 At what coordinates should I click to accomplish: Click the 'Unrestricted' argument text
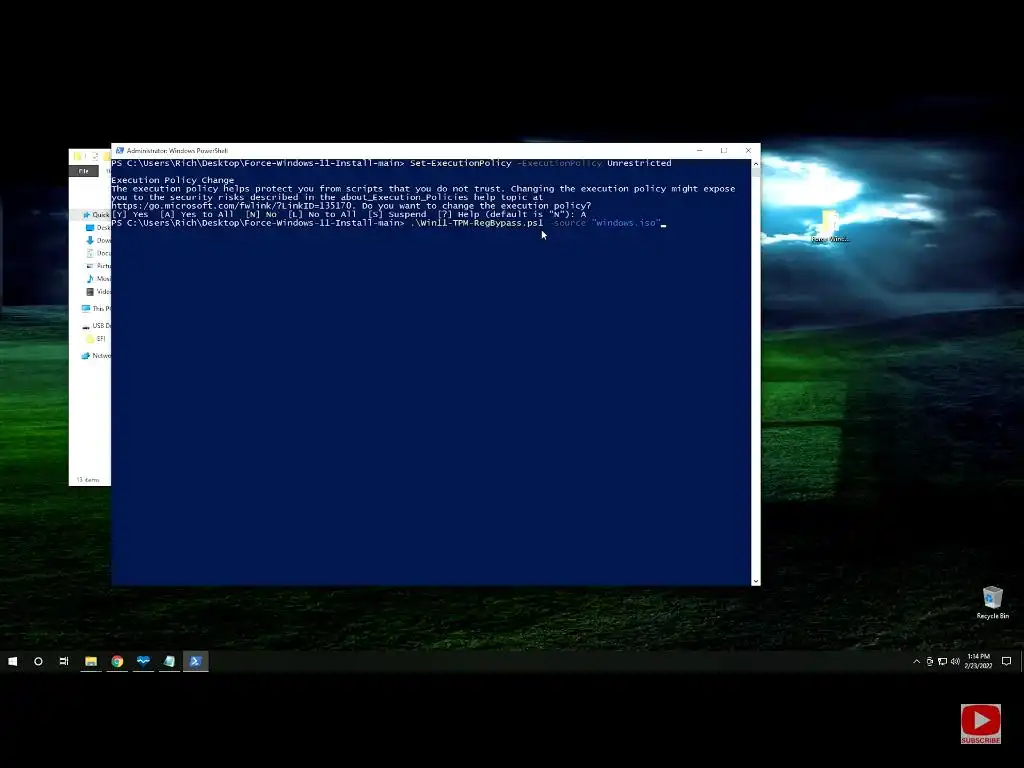639,163
